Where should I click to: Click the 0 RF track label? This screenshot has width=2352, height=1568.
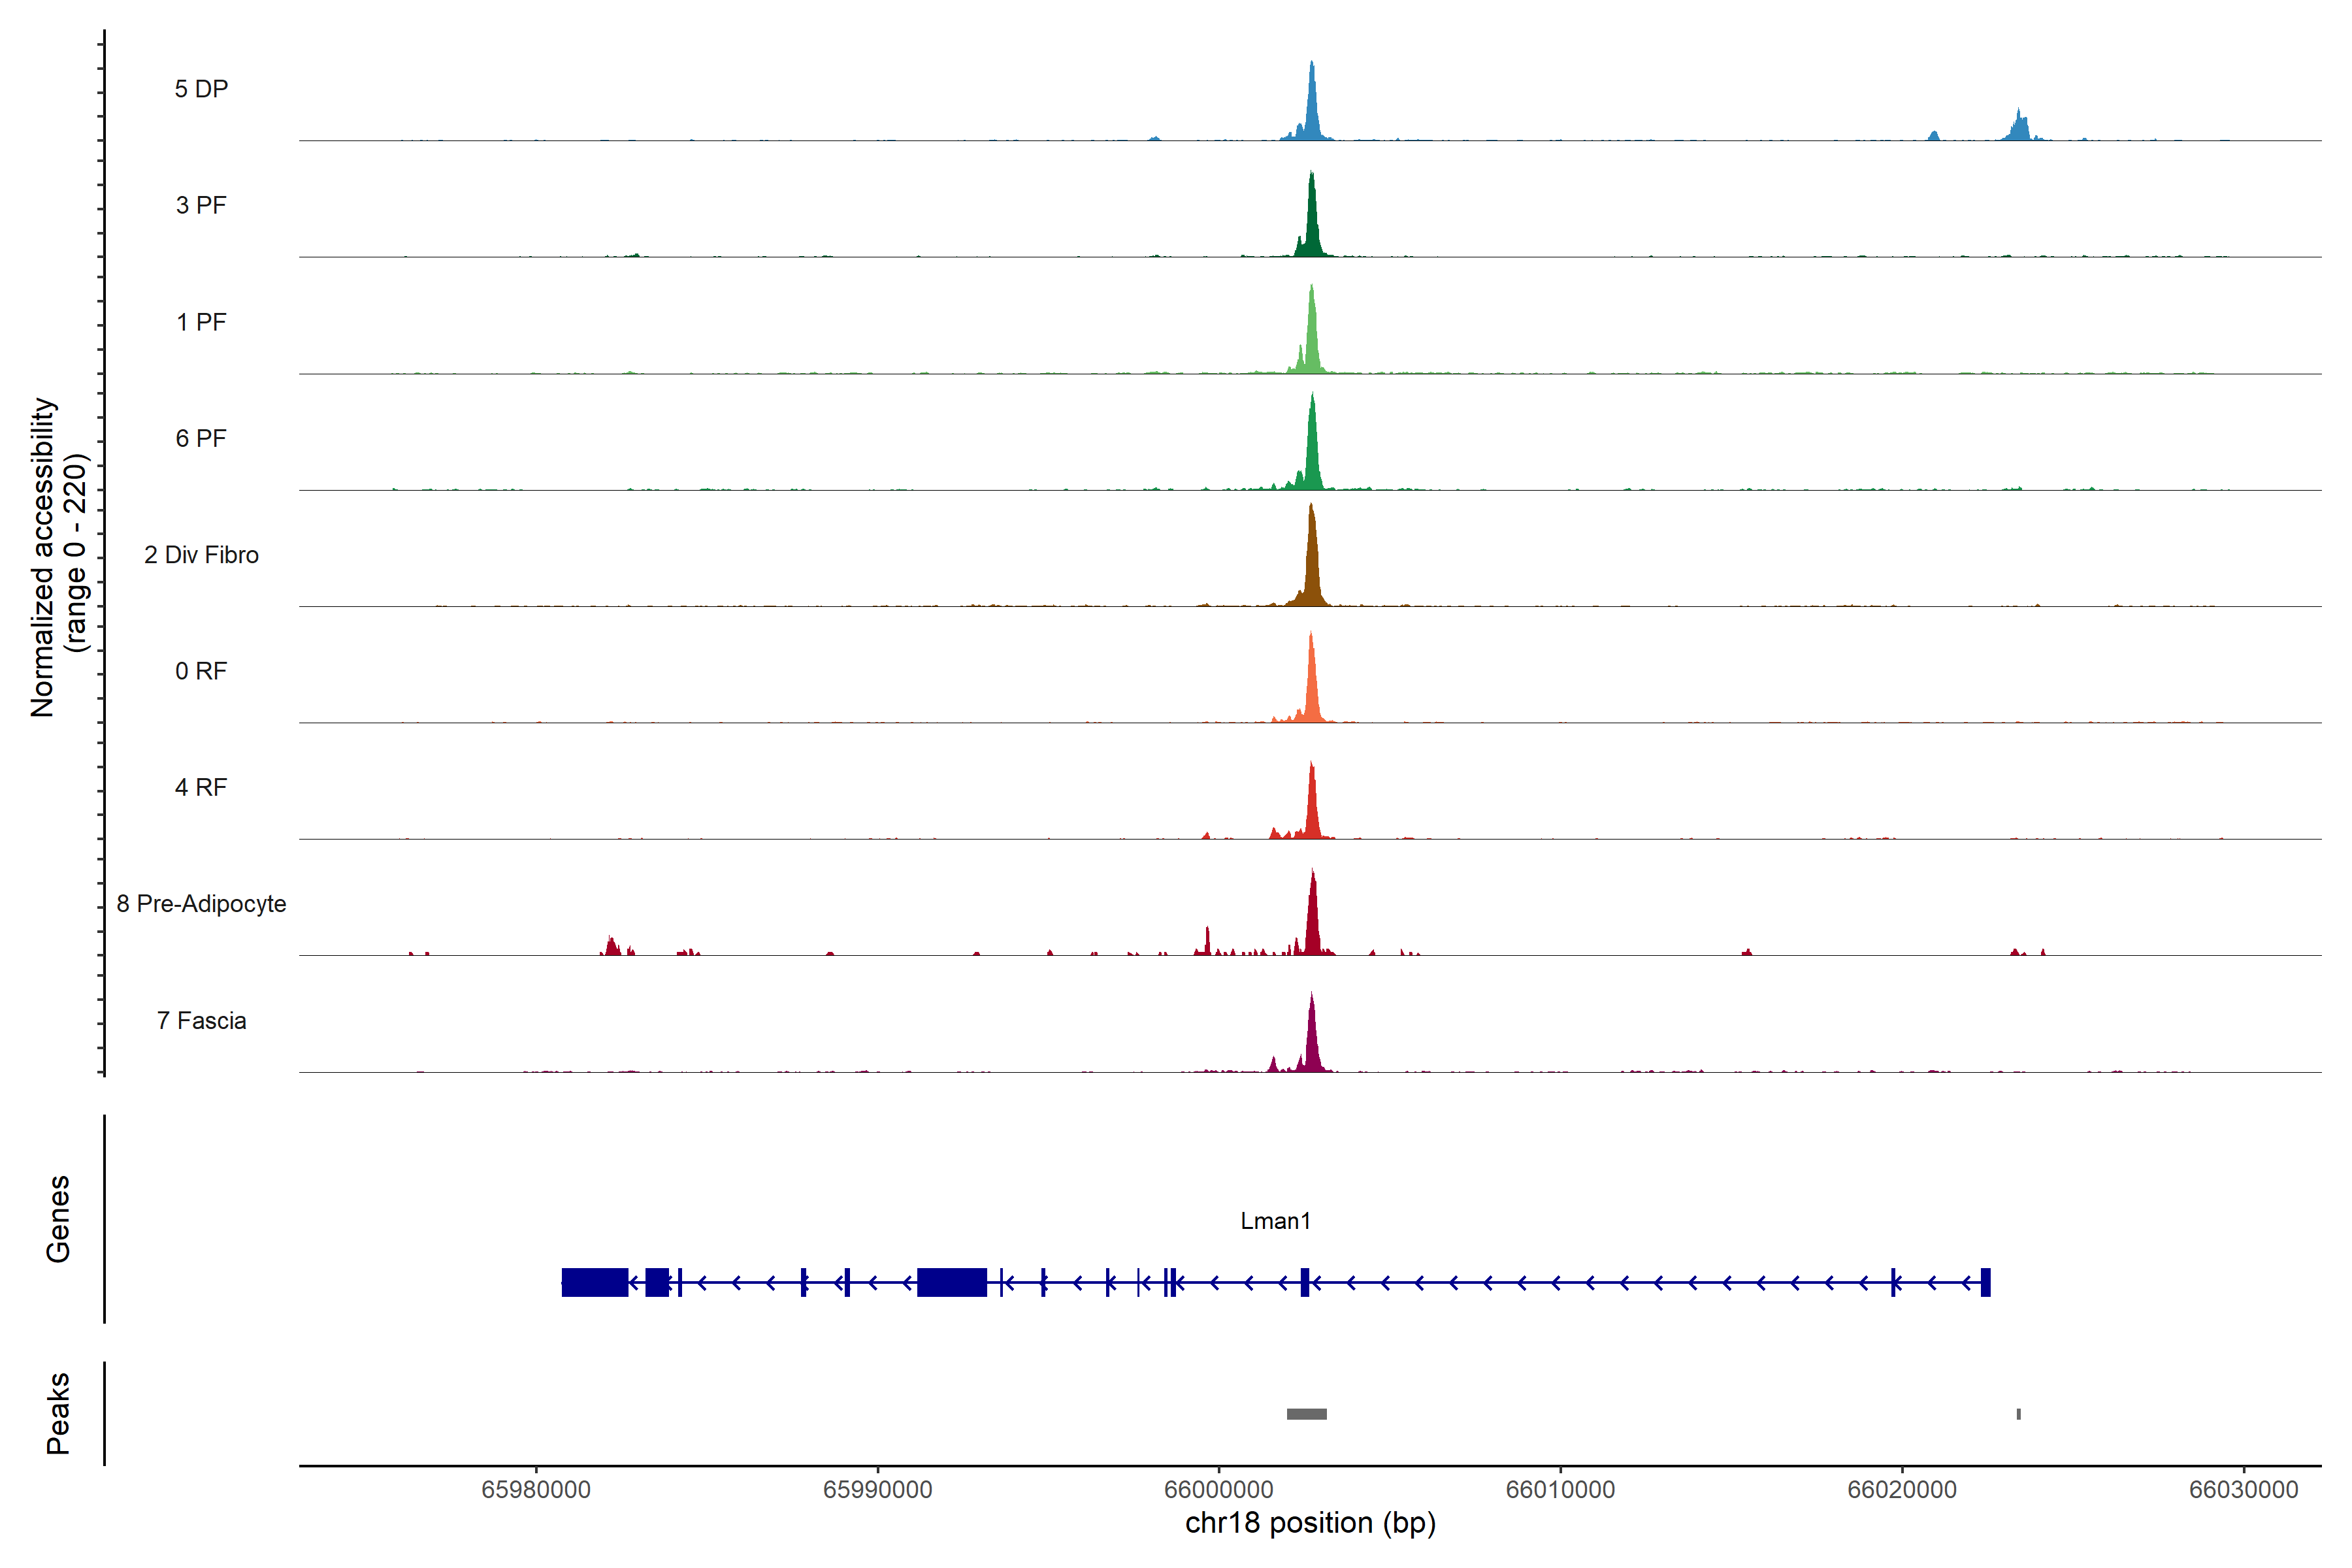201,671
